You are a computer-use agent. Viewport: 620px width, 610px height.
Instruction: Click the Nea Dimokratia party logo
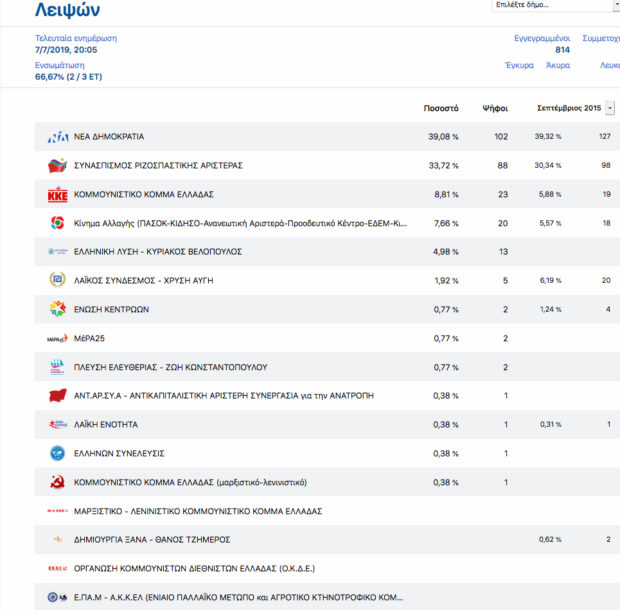(58, 137)
